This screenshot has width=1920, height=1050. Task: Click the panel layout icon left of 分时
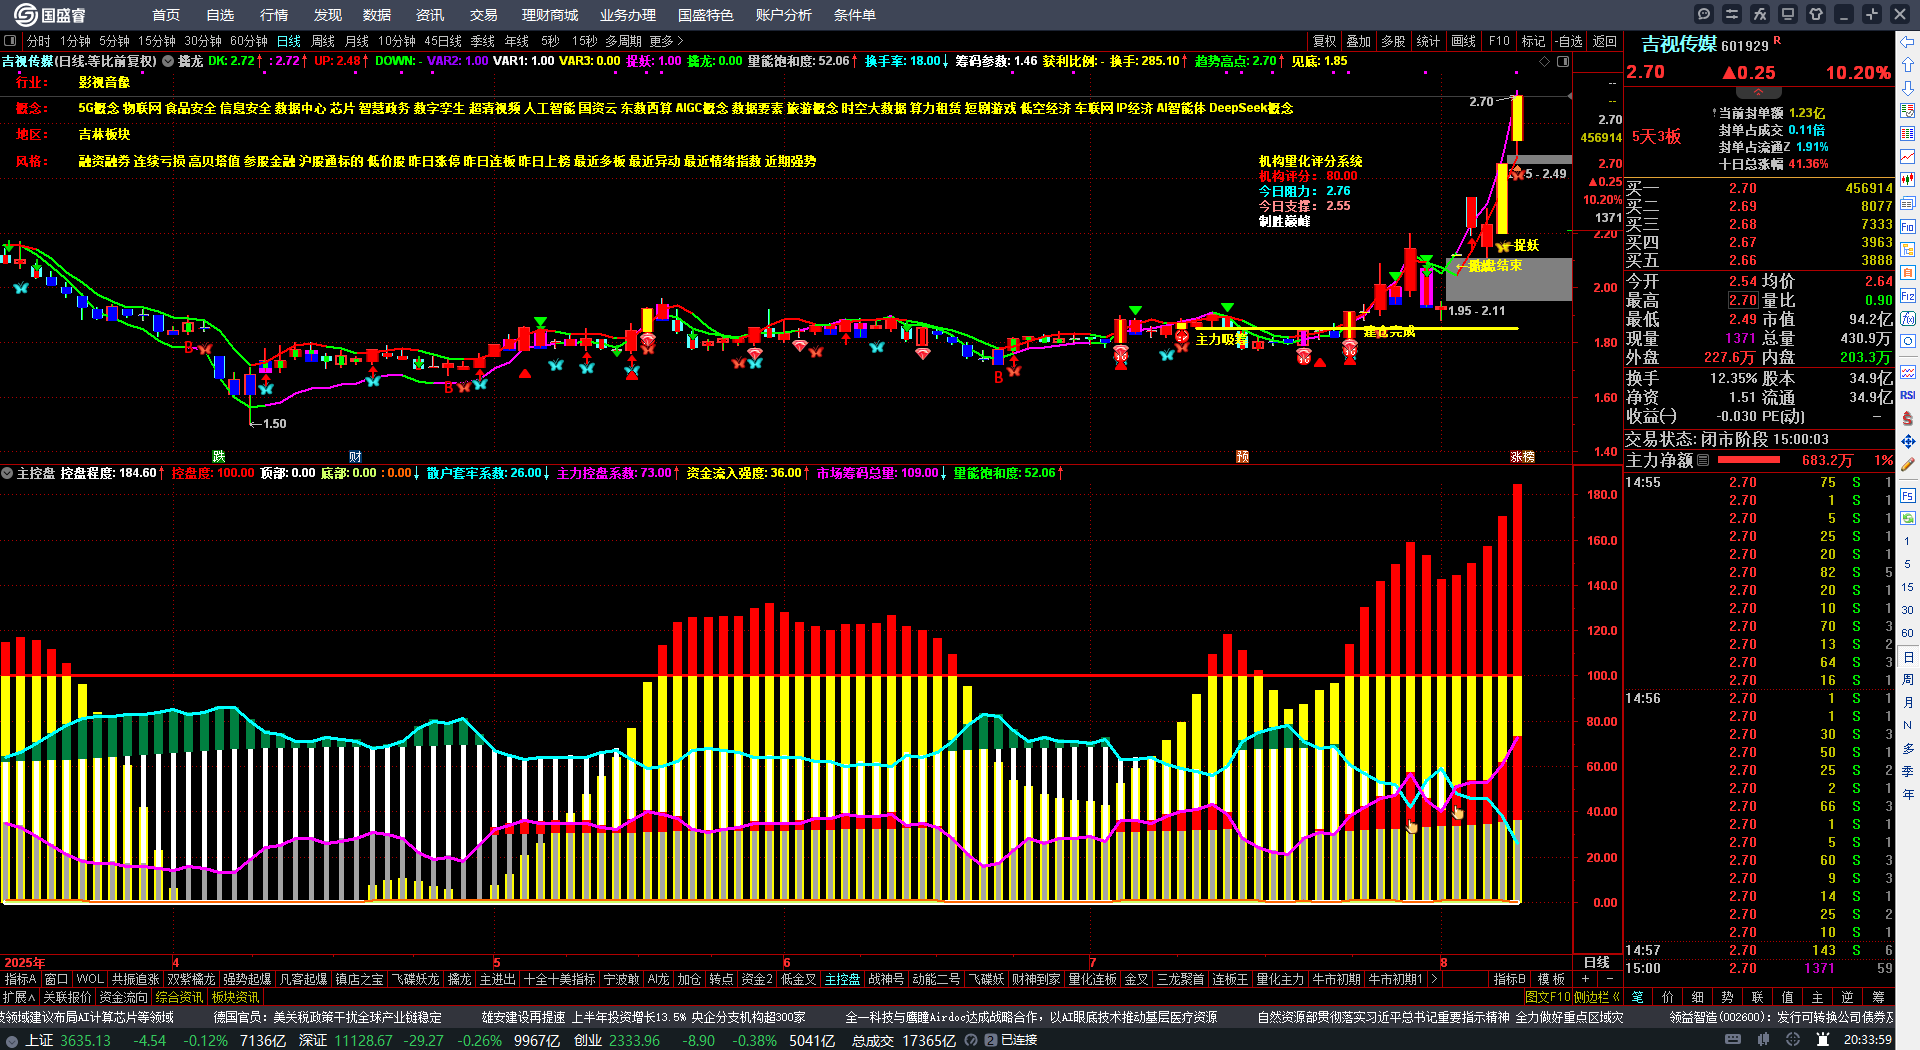tap(10, 41)
